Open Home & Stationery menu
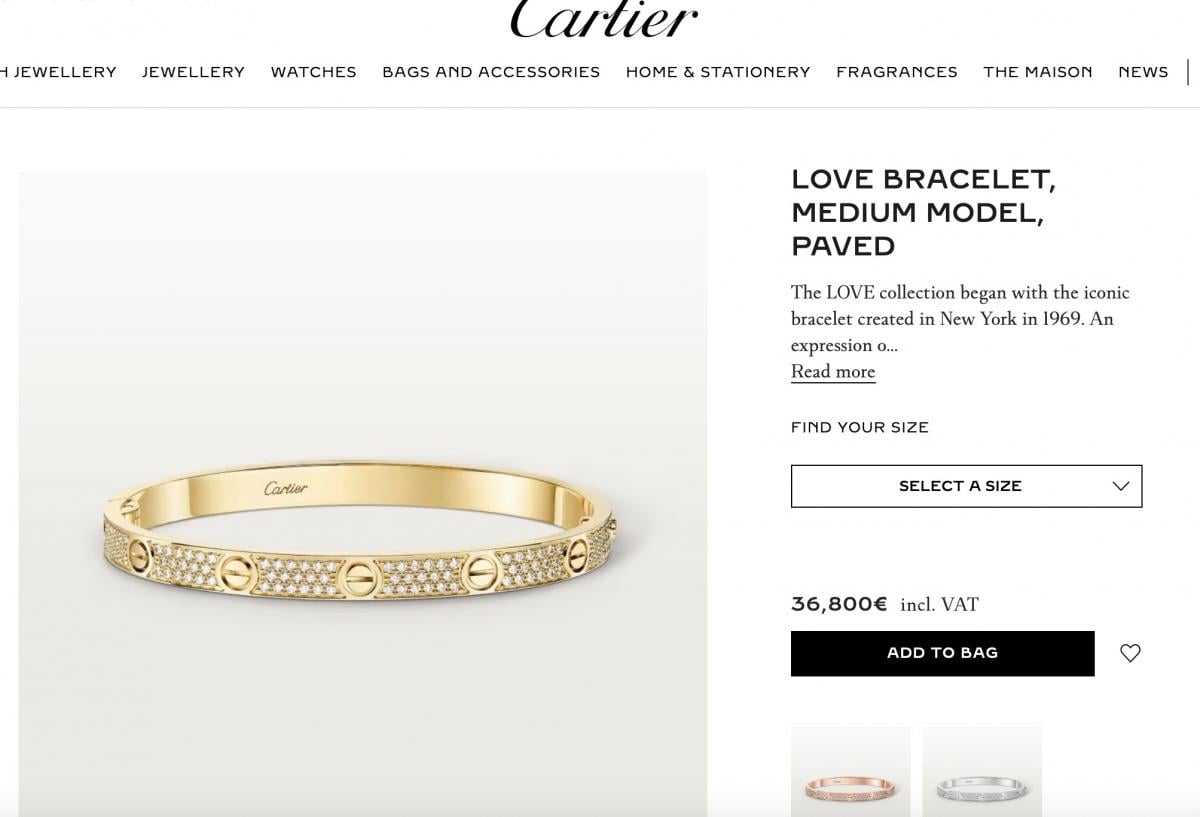This screenshot has width=1200, height=817. pos(718,72)
